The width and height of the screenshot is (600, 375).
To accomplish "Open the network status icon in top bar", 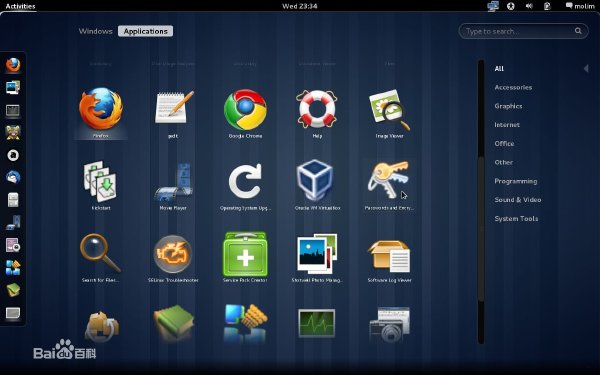I will 492,6.
